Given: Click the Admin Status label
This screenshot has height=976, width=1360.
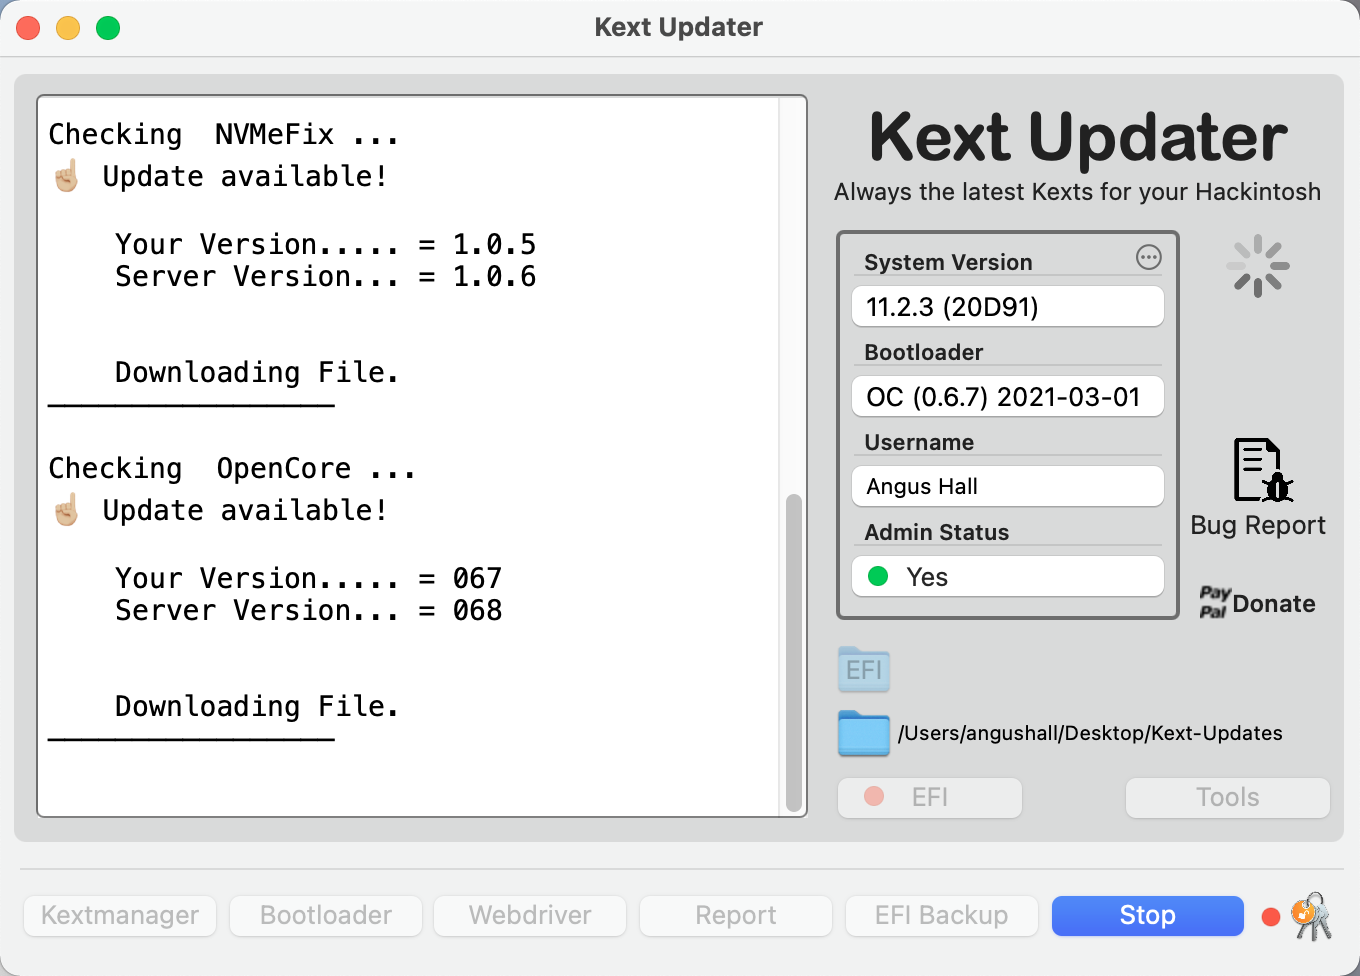Looking at the screenshot, I should point(937,532).
